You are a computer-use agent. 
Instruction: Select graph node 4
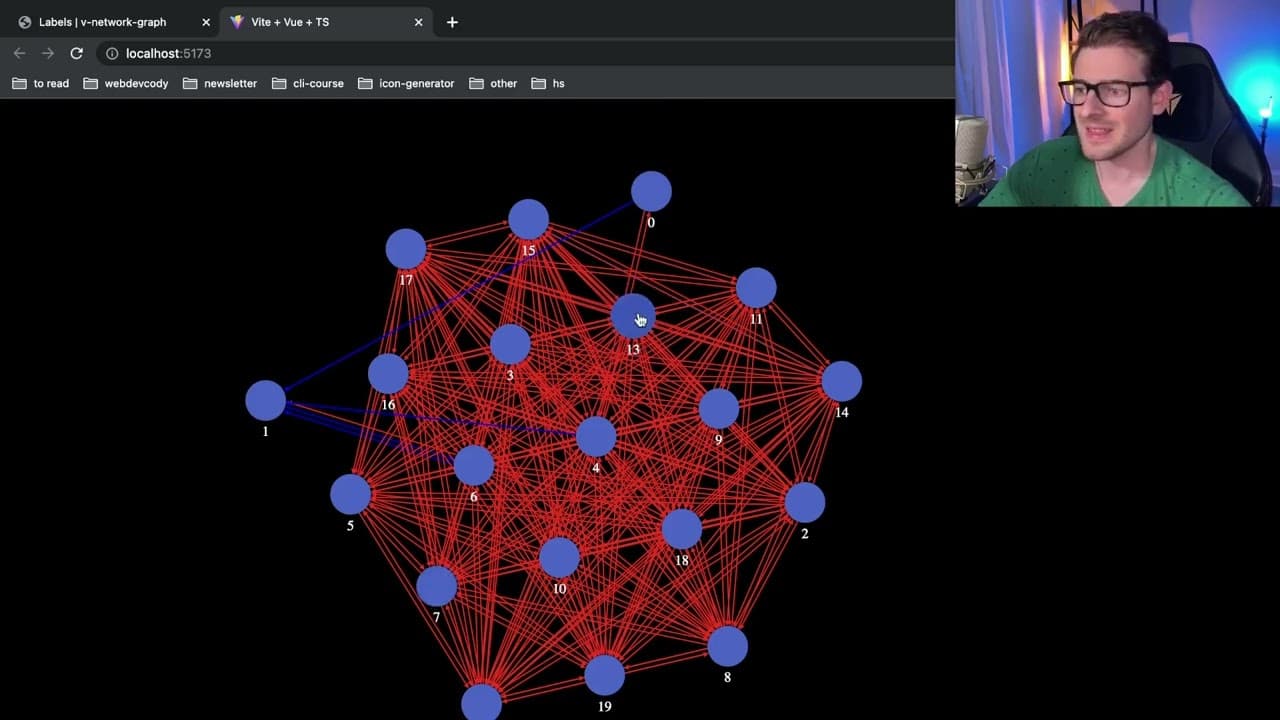(596, 436)
